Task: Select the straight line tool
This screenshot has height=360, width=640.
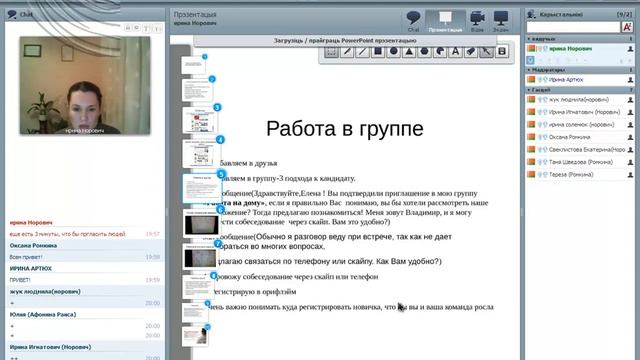Action: point(362,52)
